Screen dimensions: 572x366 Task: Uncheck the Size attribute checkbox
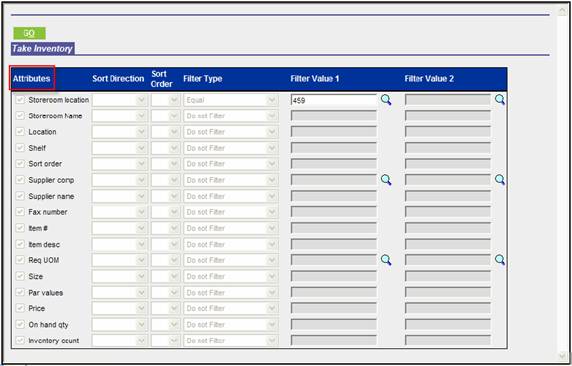coord(20,276)
